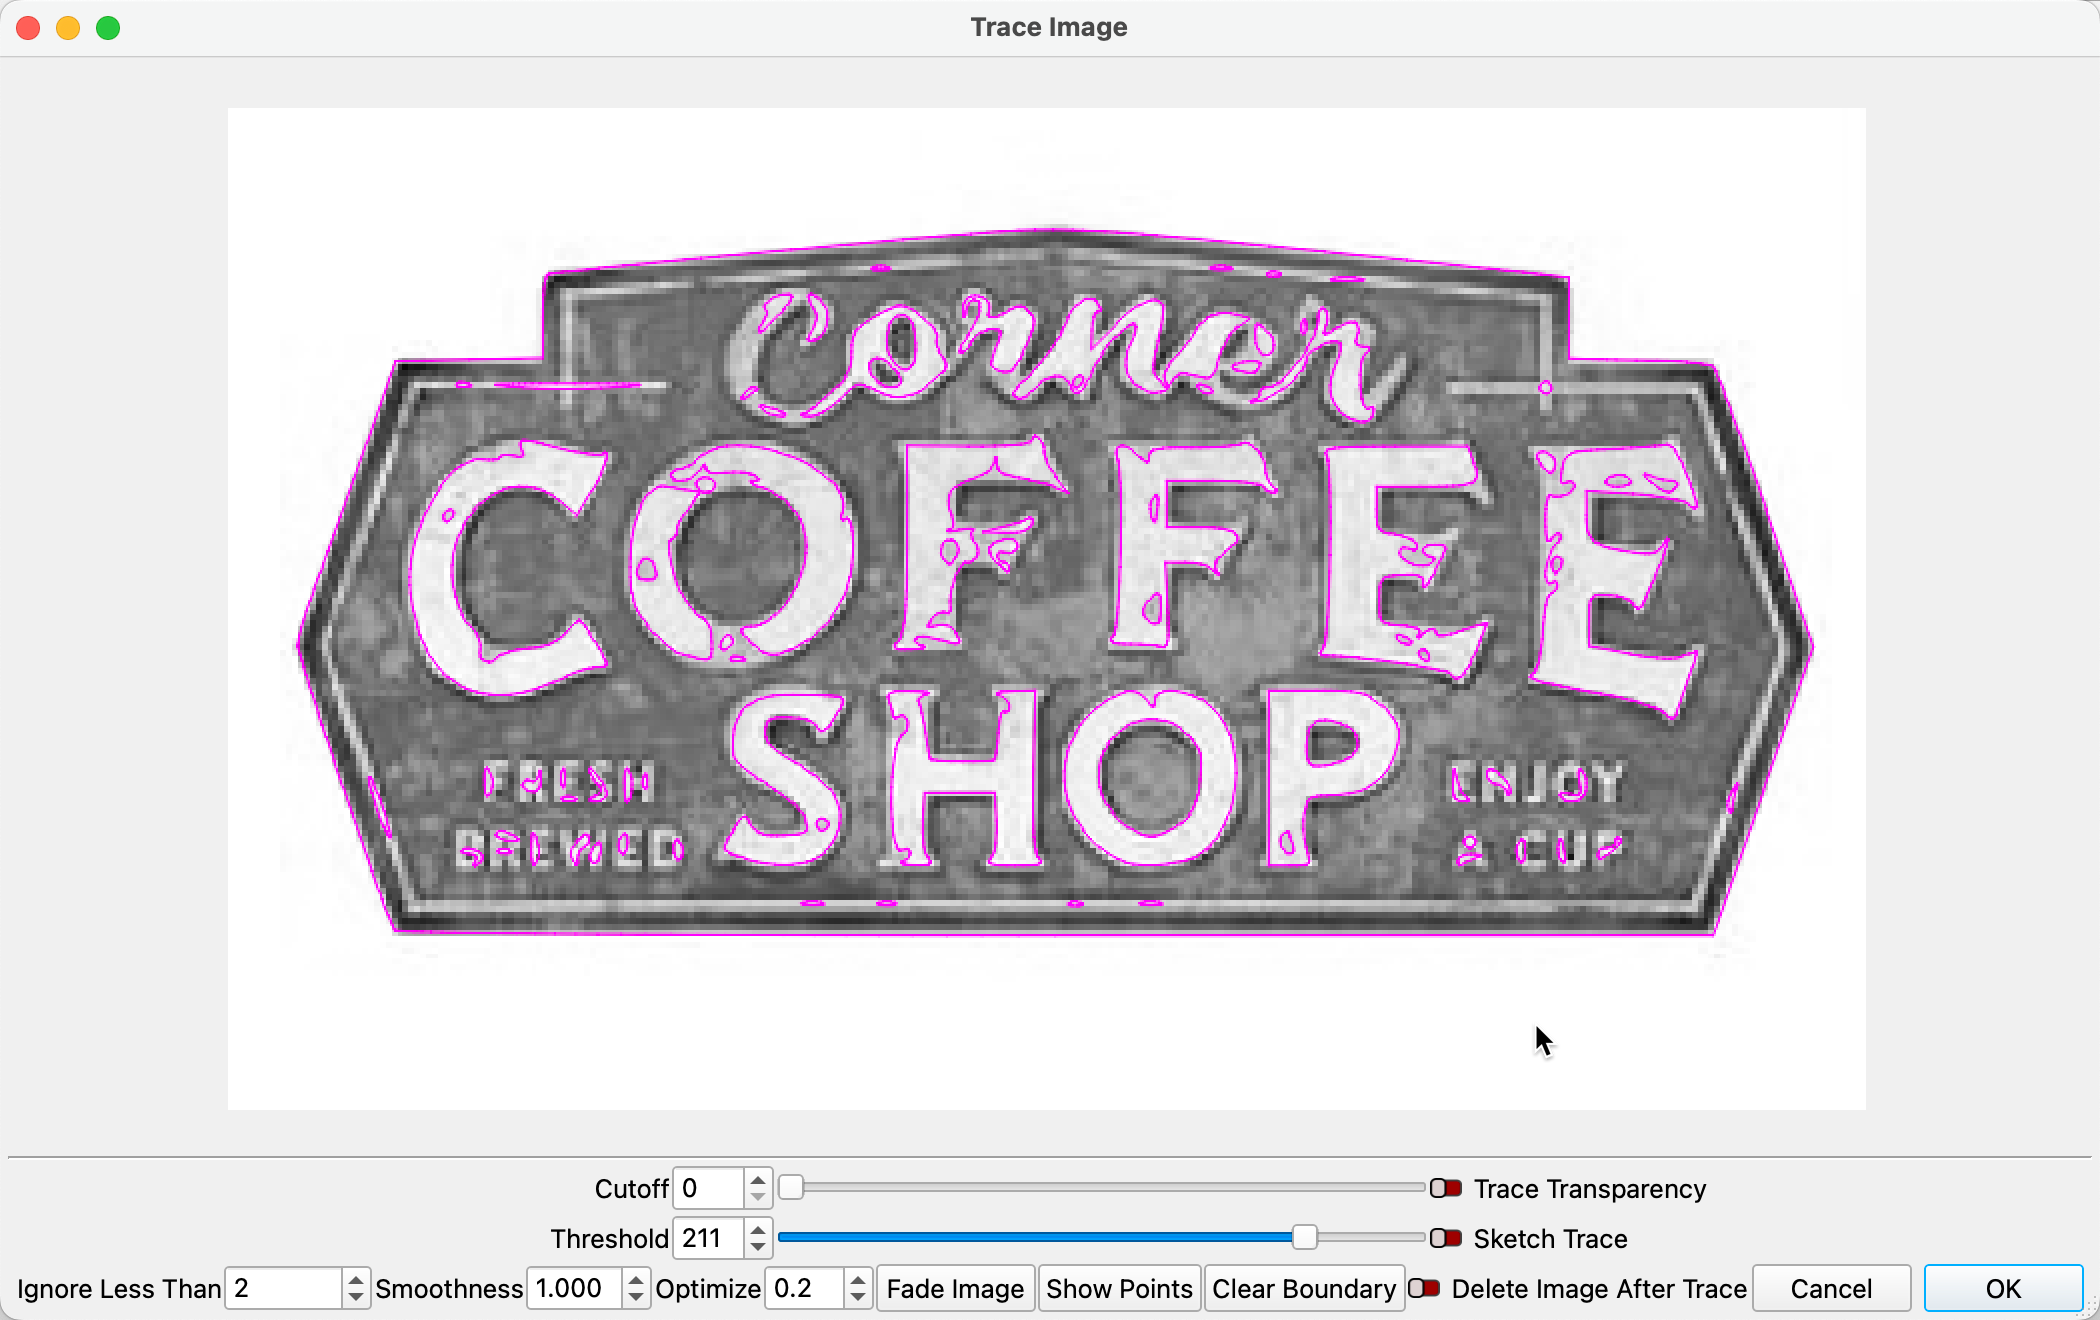Increase Ignore Less Than stepper value

click(355, 1280)
